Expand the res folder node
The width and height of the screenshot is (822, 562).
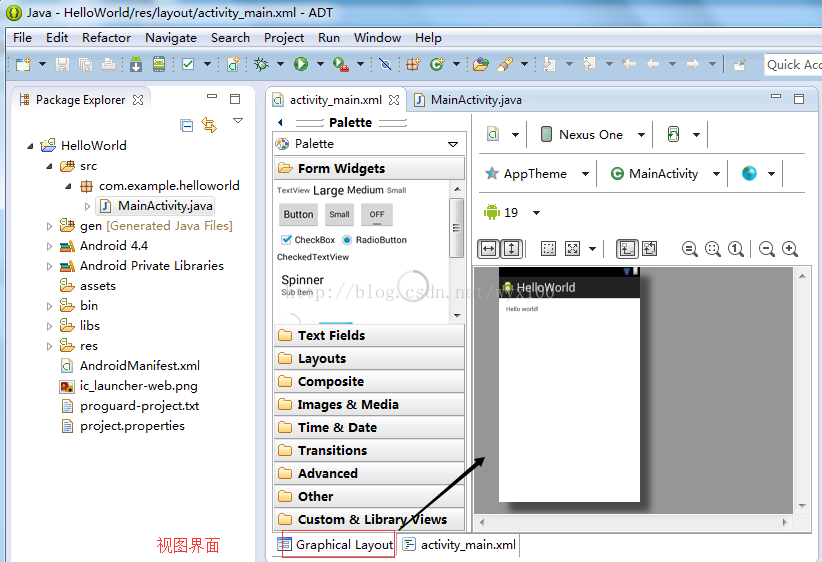49,347
